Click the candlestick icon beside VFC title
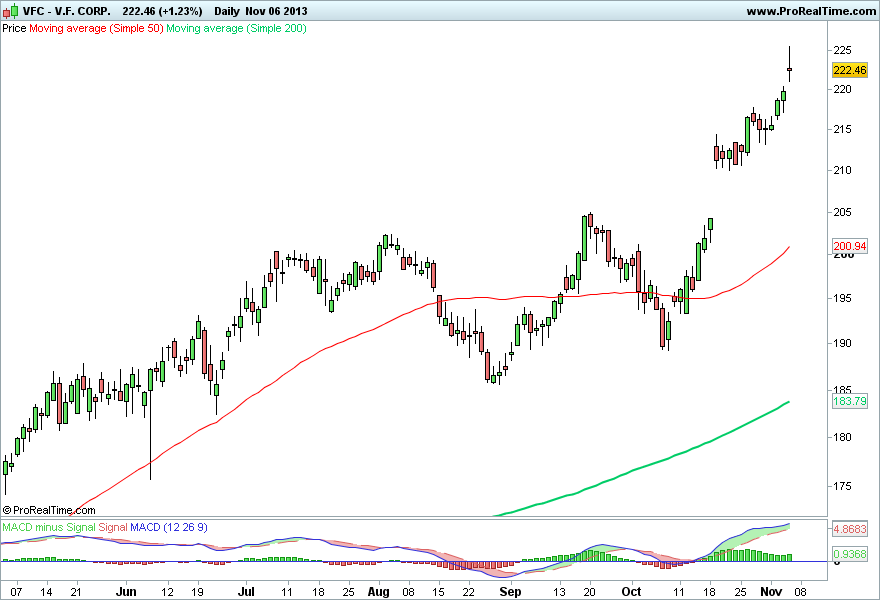Image resolution: width=880 pixels, height=600 pixels. click(x=11, y=11)
